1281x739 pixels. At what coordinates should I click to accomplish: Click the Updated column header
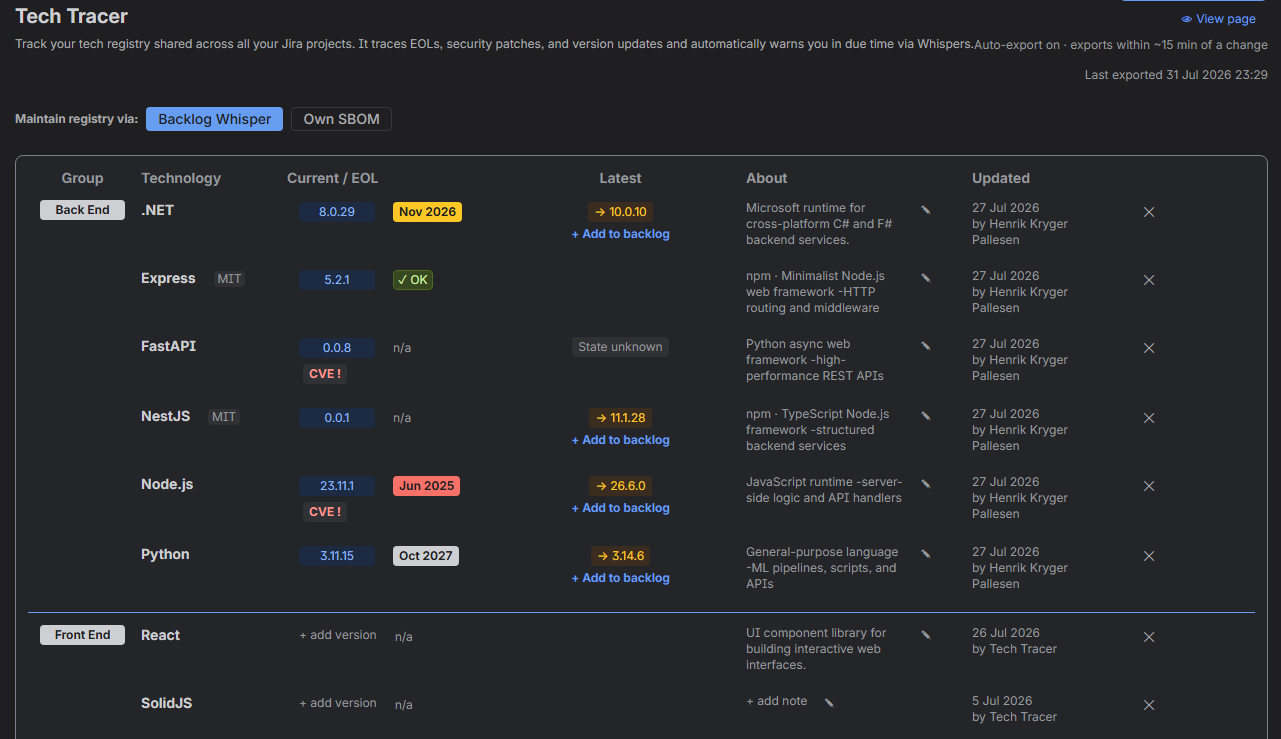(x=1001, y=178)
